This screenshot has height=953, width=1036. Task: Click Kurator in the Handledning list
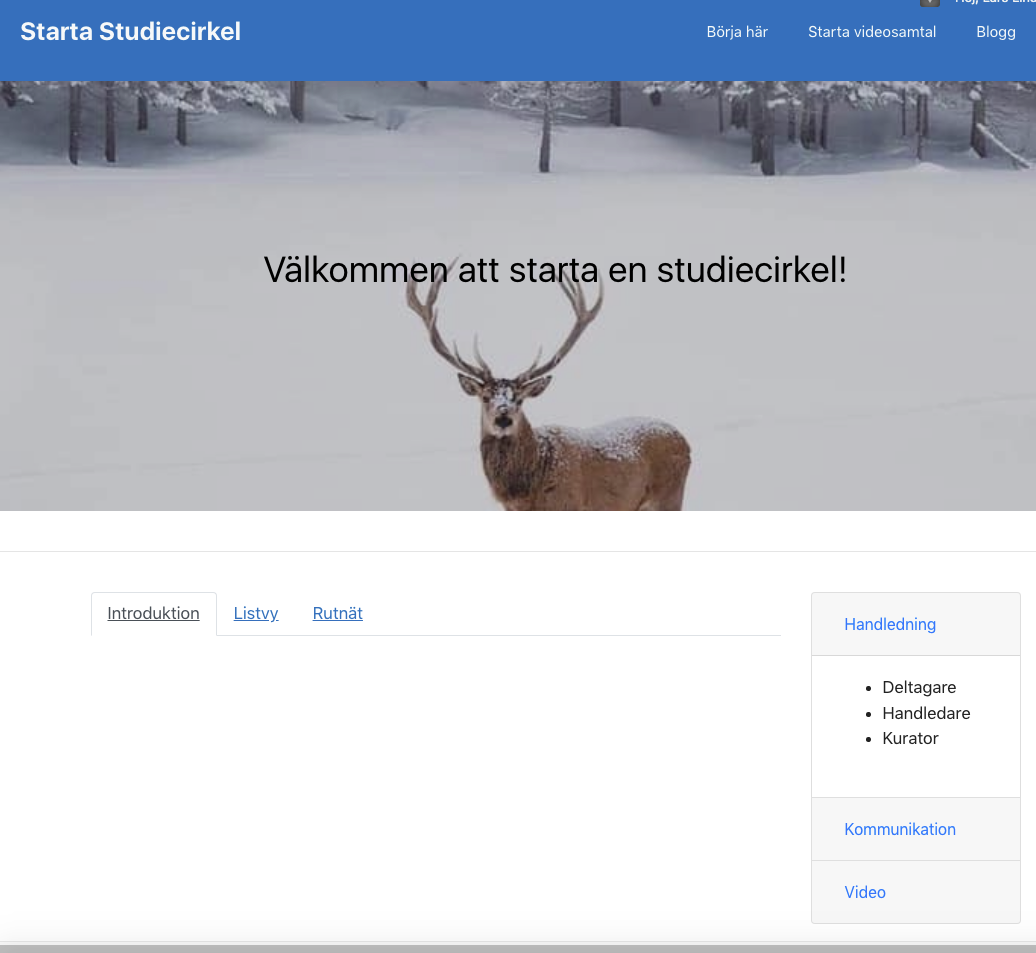[910, 738]
